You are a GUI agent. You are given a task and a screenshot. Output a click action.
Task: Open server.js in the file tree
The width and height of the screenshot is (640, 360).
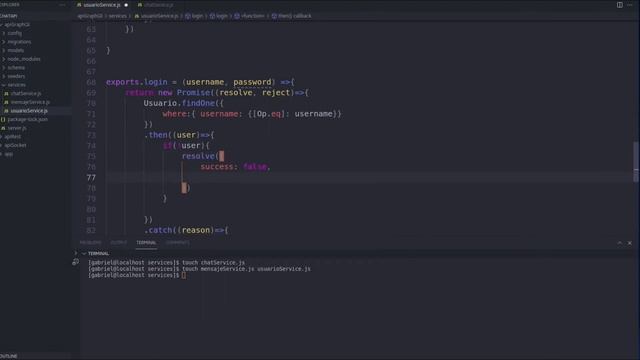pos(17,128)
